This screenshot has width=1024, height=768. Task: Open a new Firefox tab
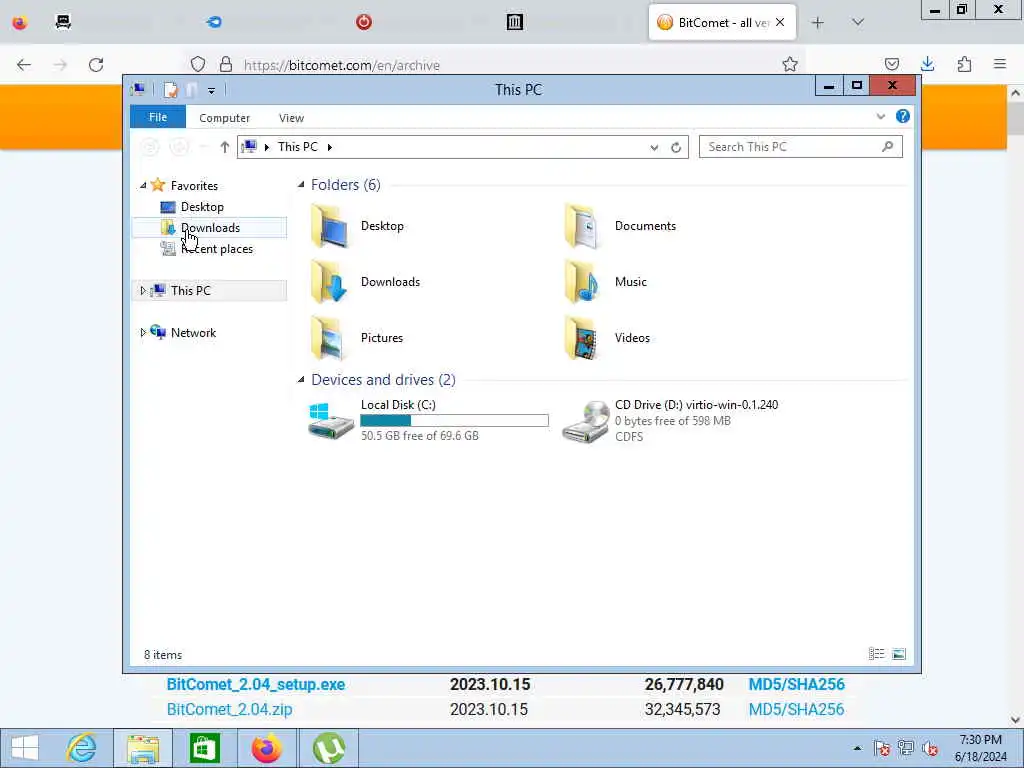(818, 23)
